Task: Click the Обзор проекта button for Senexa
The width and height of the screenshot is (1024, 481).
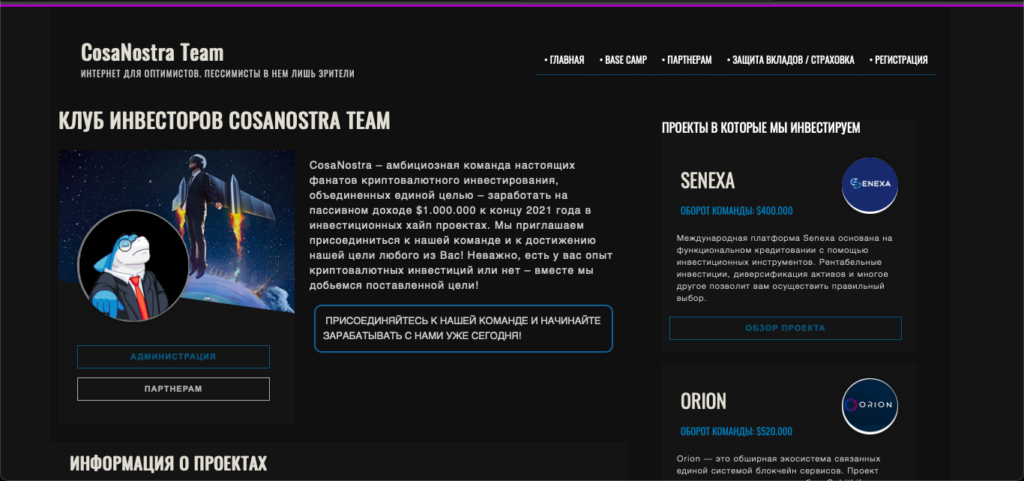Action: click(x=785, y=328)
